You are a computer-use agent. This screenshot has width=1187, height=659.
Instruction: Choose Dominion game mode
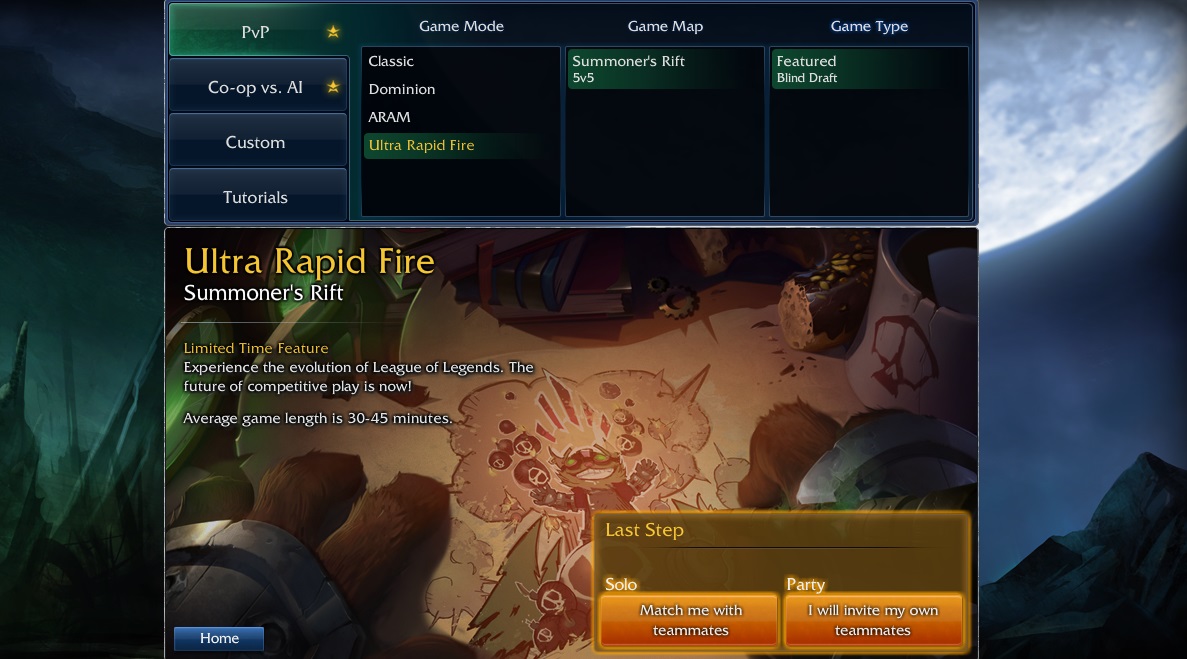460,89
